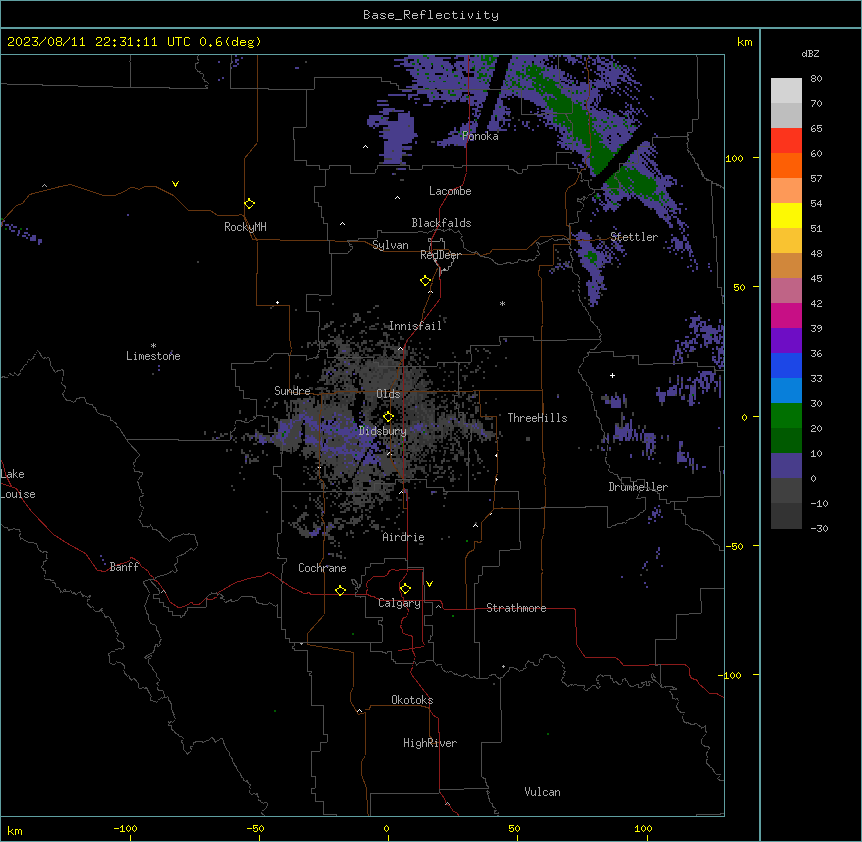Screen dimensions: 862x842
Task: Click the HighRiver label
Action: click(x=430, y=743)
